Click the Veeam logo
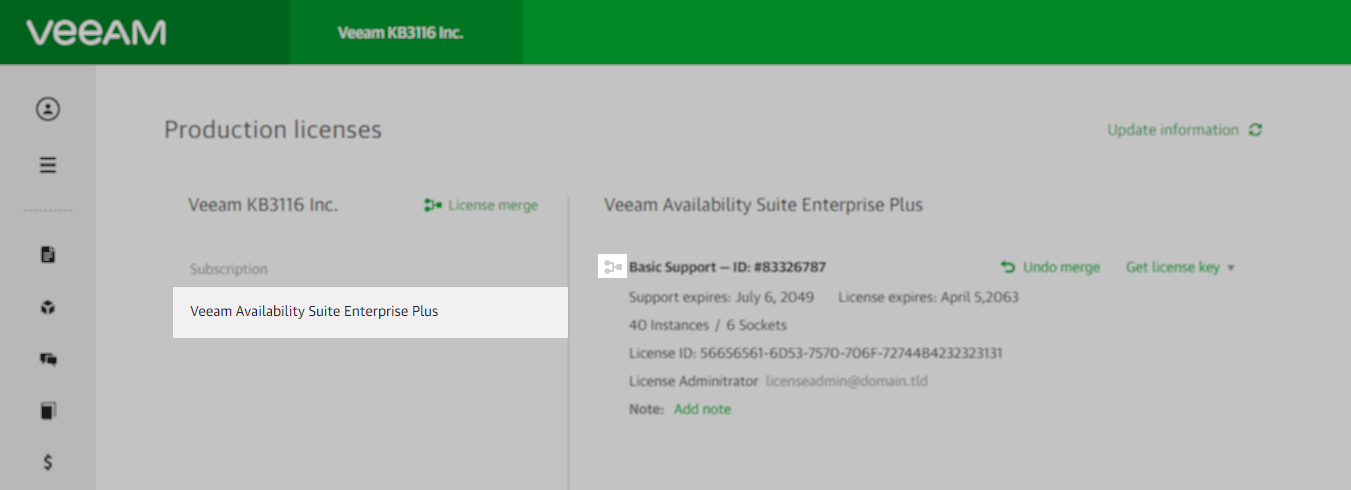1351x490 pixels. [x=96, y=33]
